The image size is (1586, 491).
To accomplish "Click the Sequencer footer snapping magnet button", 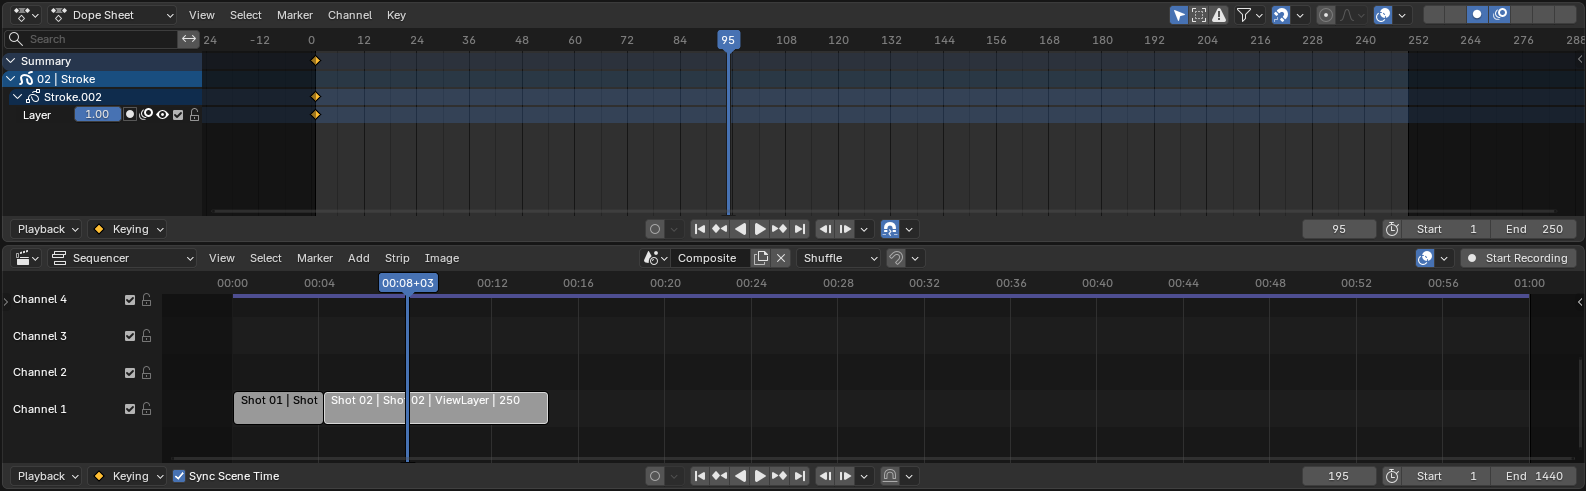I will pyautogui.click(x=890, y=476).
